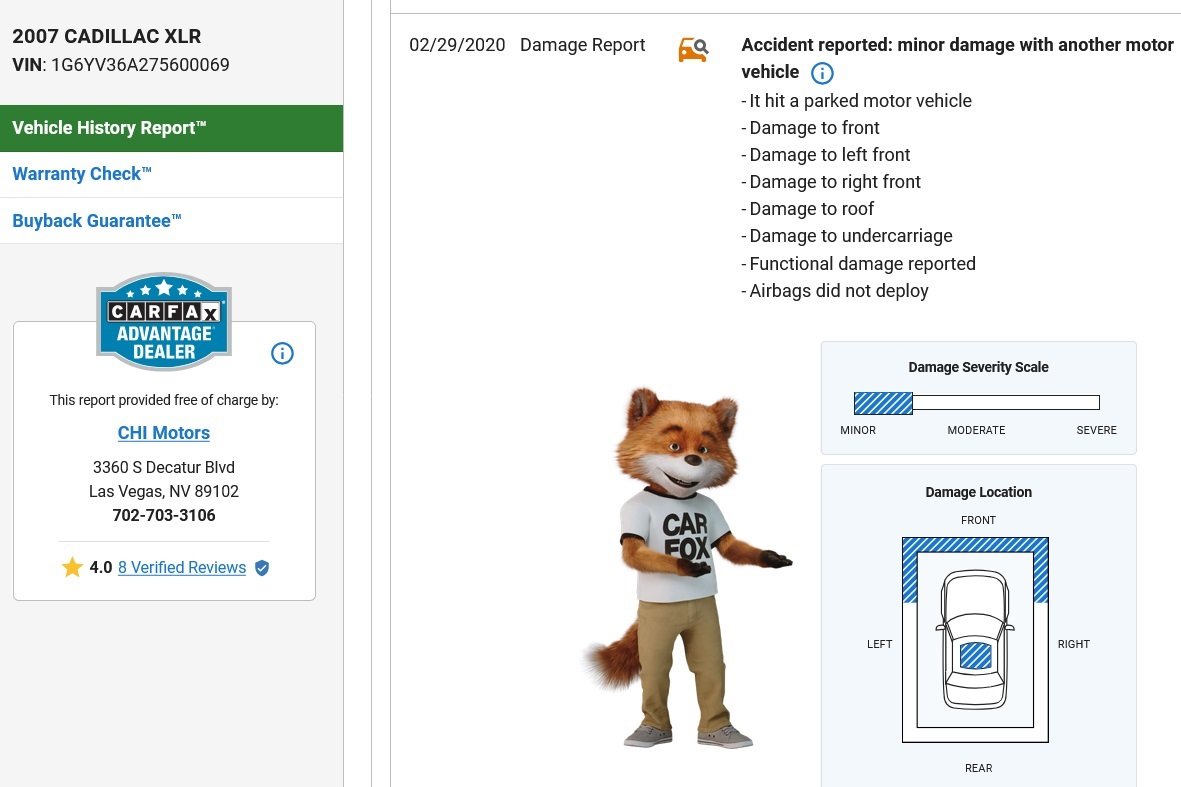The height and width of the screenshot is (787, 1181).
Task: Click the 2007 CADILLAC XLR heading
Action: coord(107,36)
